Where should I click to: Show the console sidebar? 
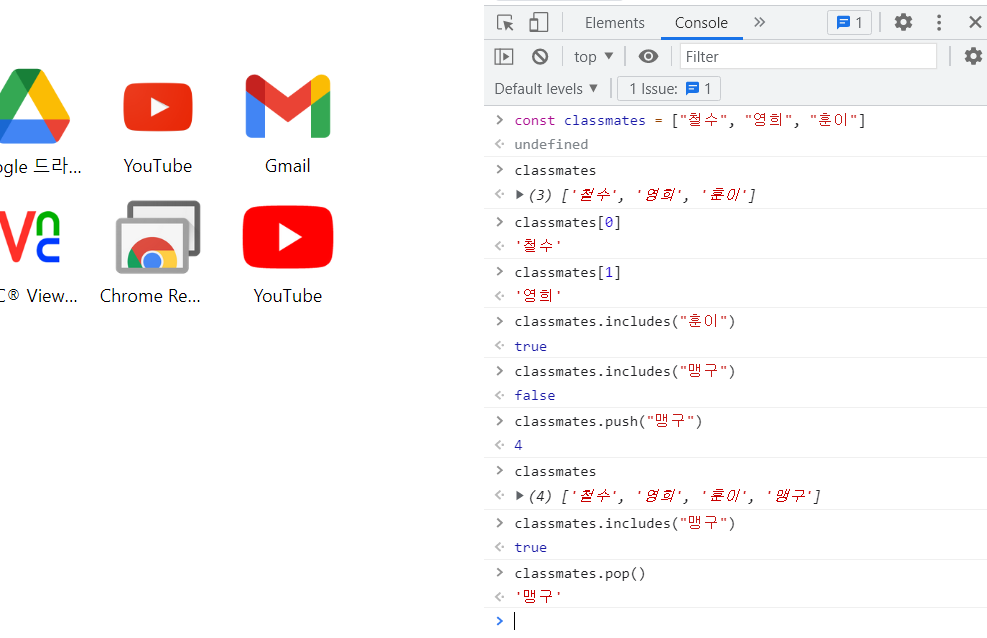click(x=504, y=57)
